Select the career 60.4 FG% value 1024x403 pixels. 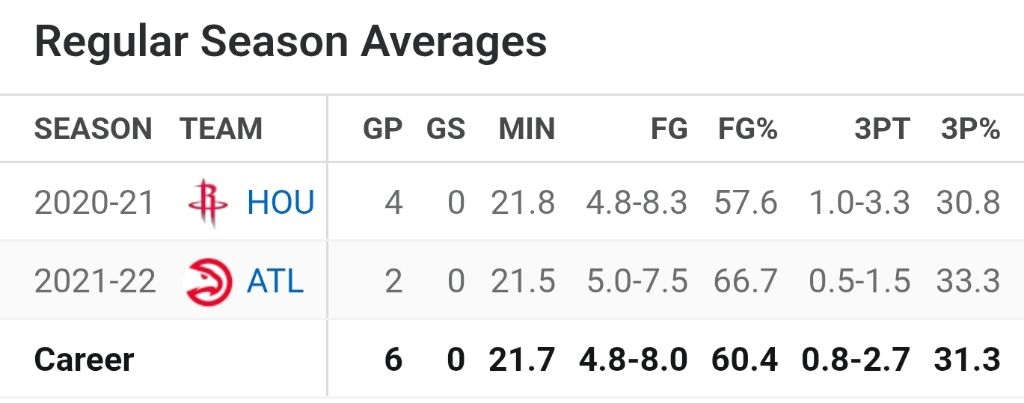[744, 360]
